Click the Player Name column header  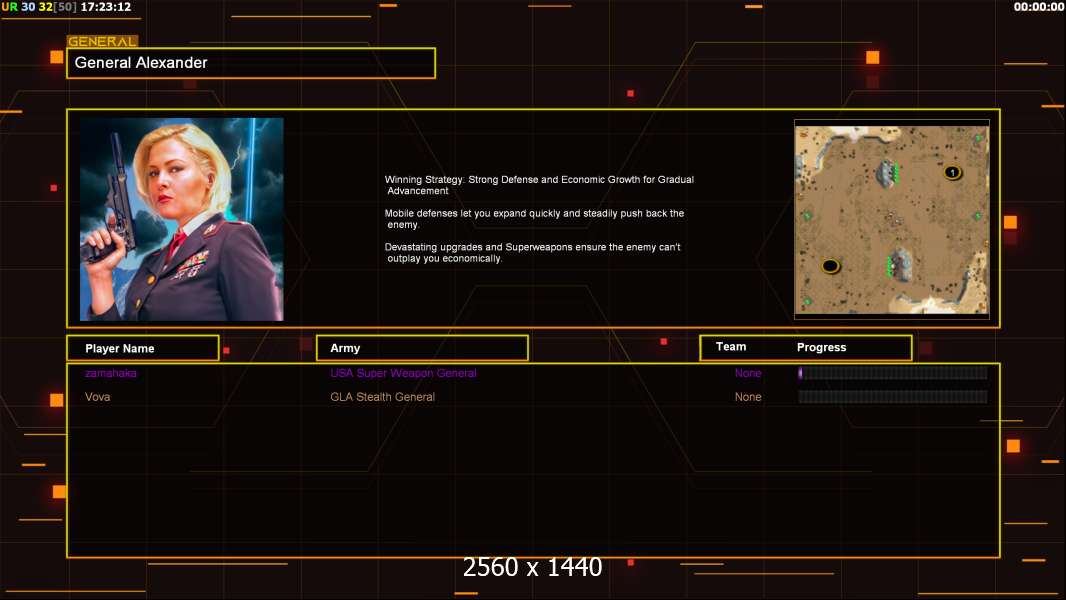(143, 348)
